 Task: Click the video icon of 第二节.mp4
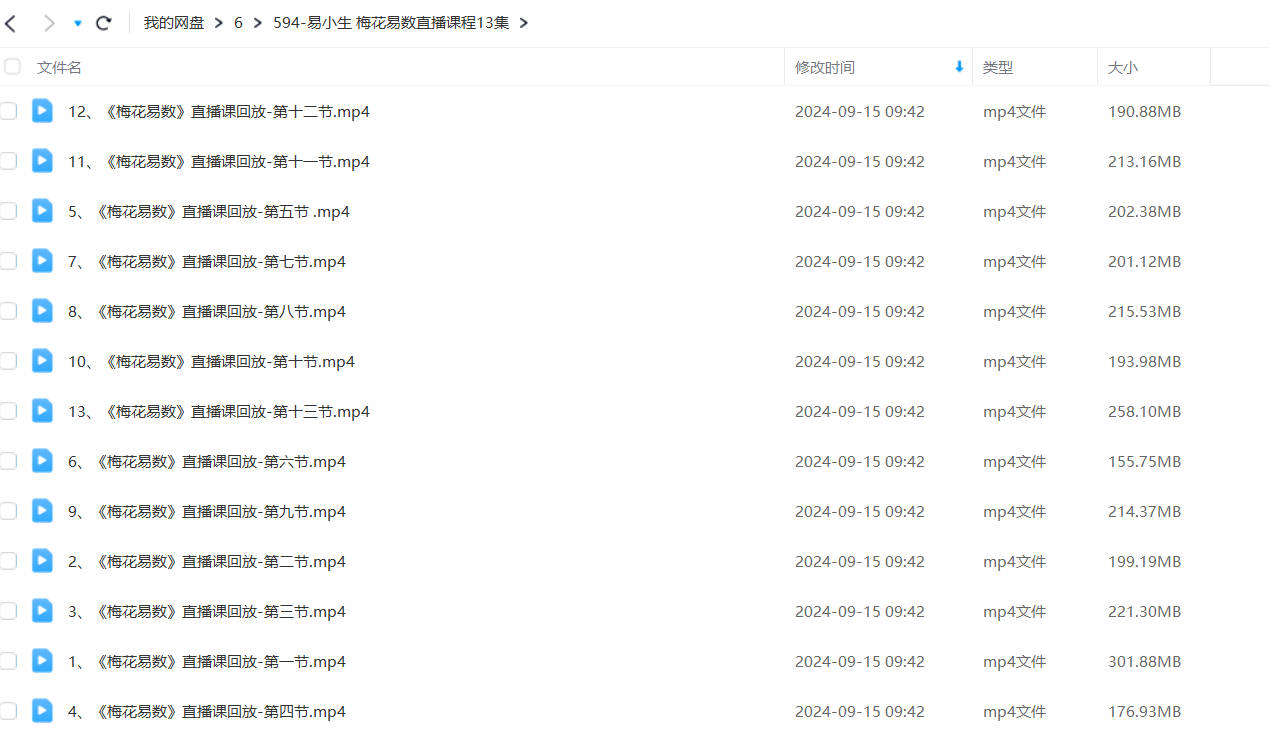pyautogui.click(x=42, y=560)
